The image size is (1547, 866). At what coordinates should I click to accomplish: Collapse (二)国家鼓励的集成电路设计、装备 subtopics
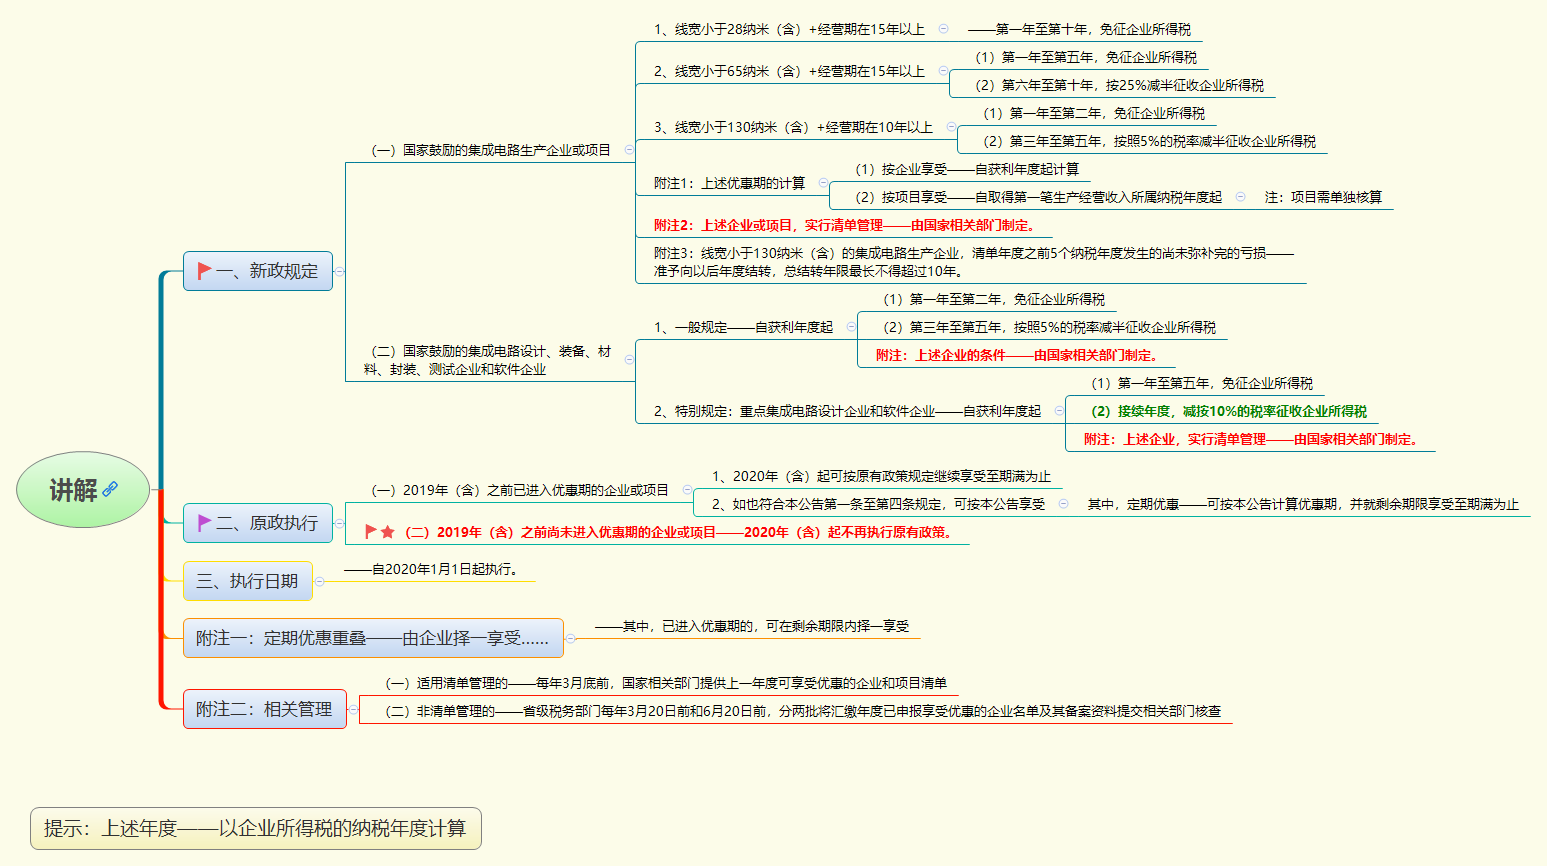[x=629, y=359]
